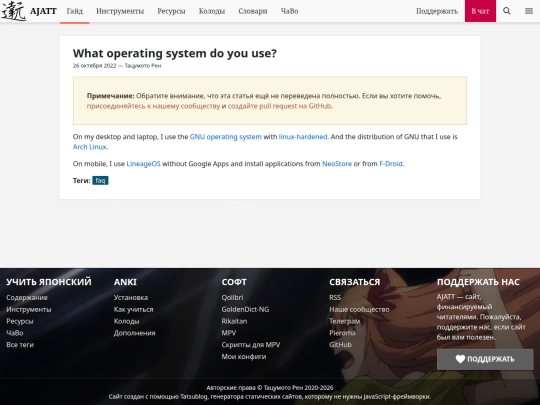Open footer Anki link Установка
This screenshot has height=405, width=540.
pos(131,298)
